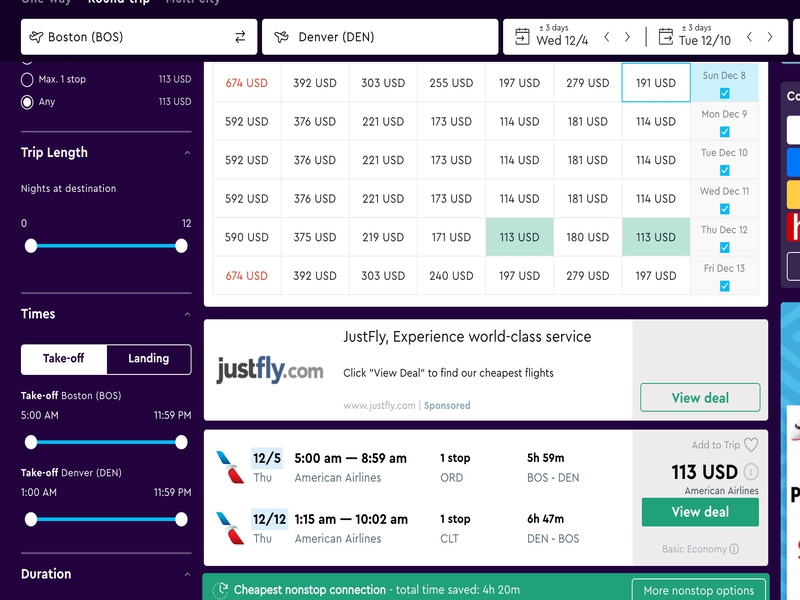Click the heart icon next to Add to Trip
This screenshot has height=600, width=800.
pyautogui.click(x=751, y=445)
